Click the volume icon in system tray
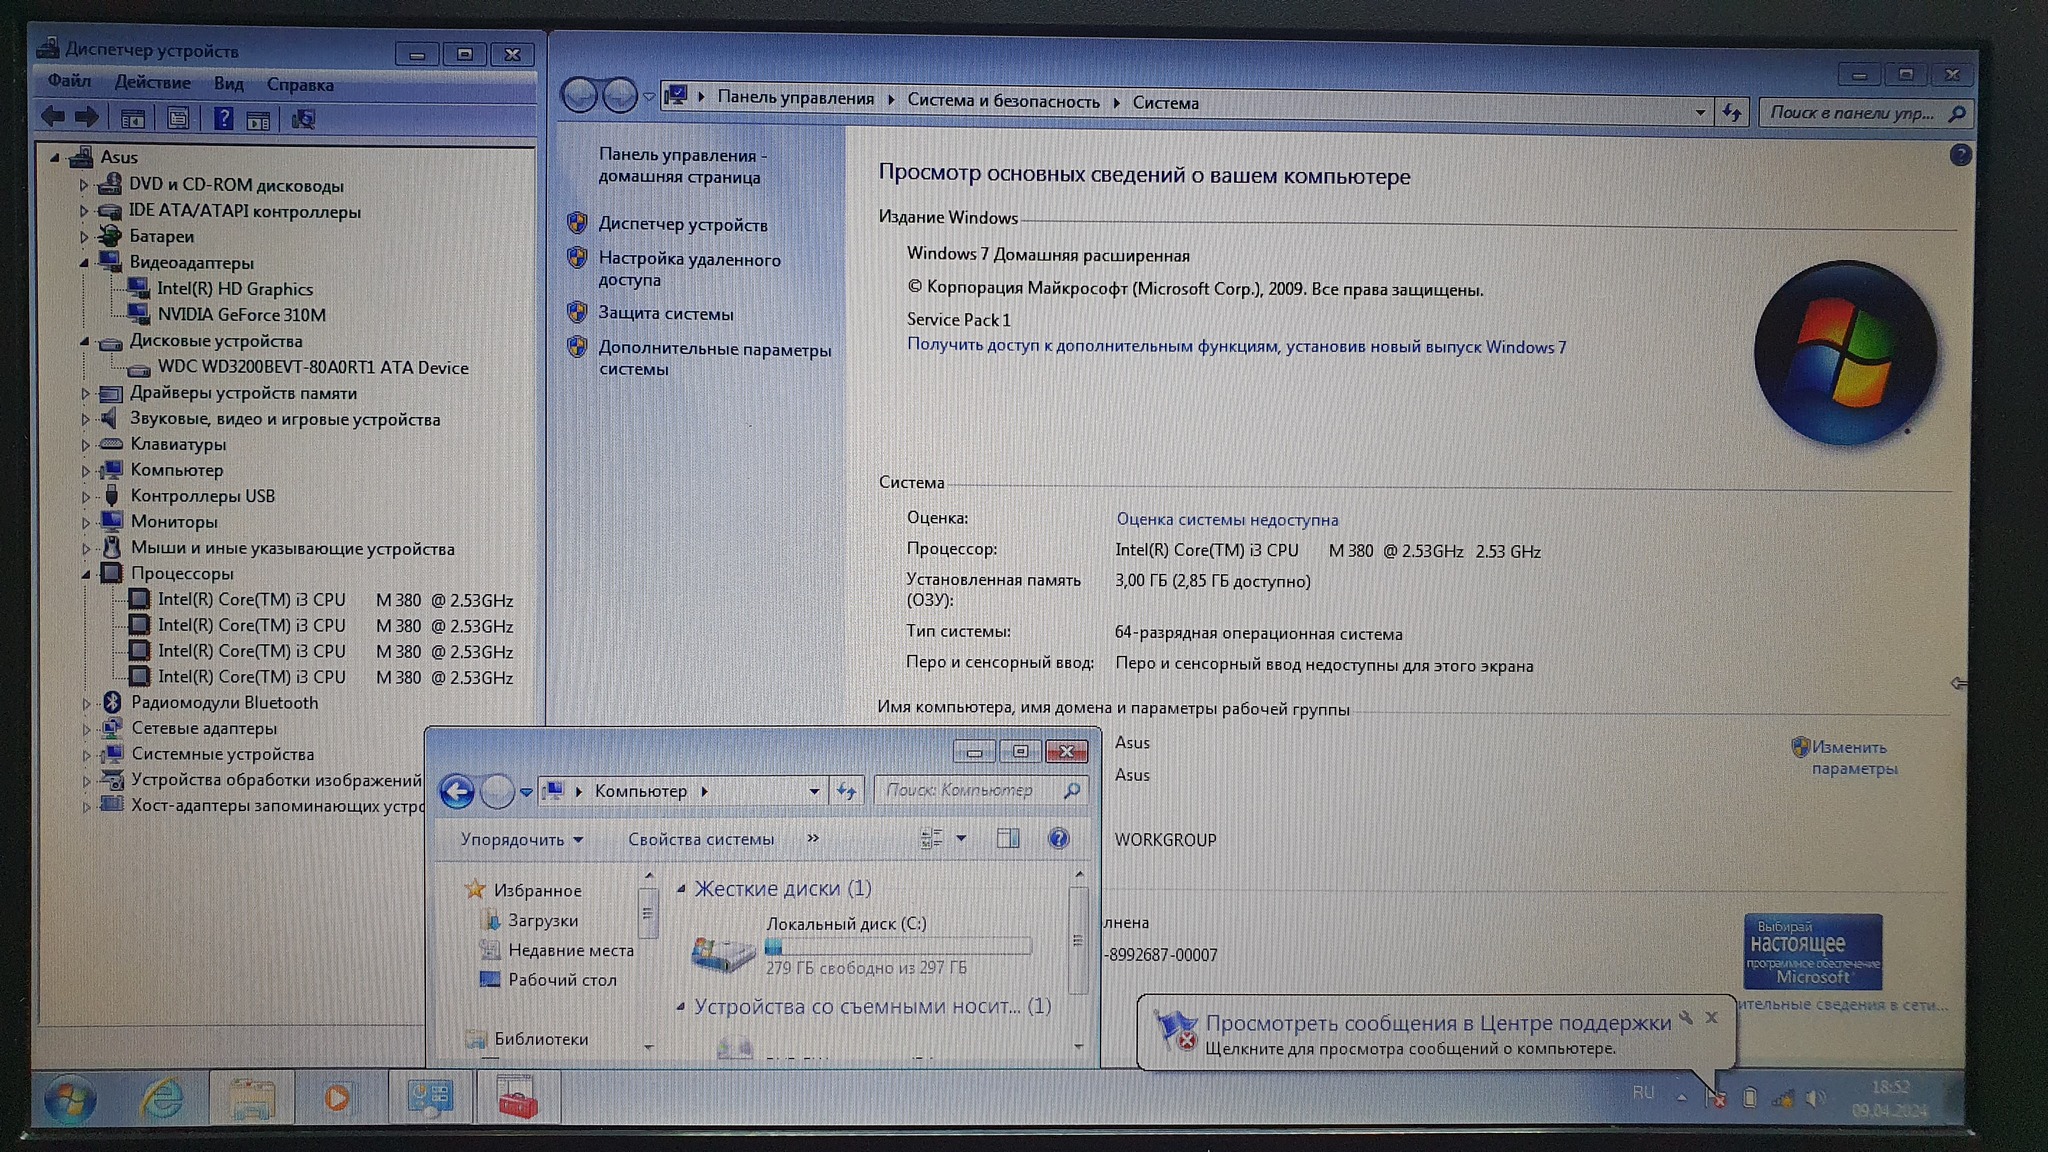The image size is (2048, 1152). point(1816,1098)
